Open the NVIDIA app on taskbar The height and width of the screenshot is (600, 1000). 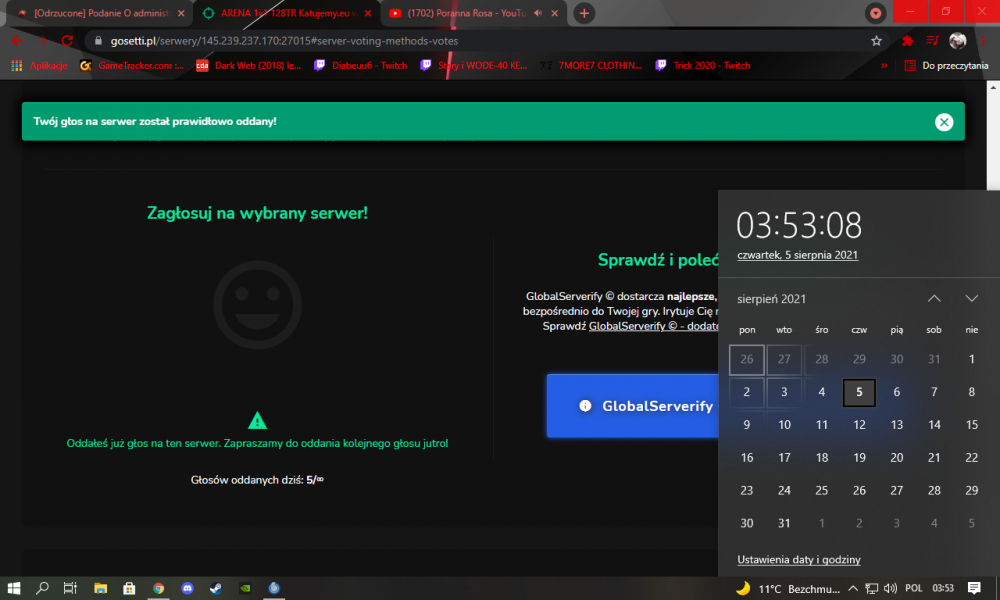pos(246,588)
